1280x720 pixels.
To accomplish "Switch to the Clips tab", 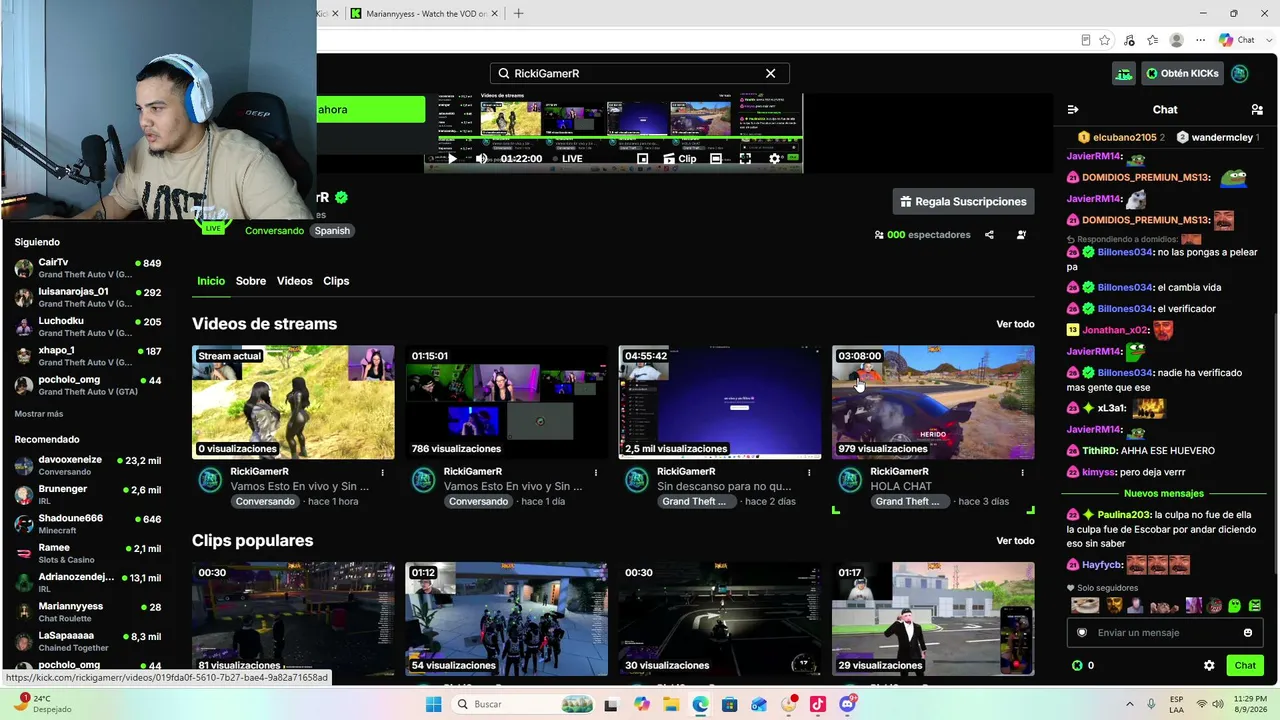I will coord(336,281).
